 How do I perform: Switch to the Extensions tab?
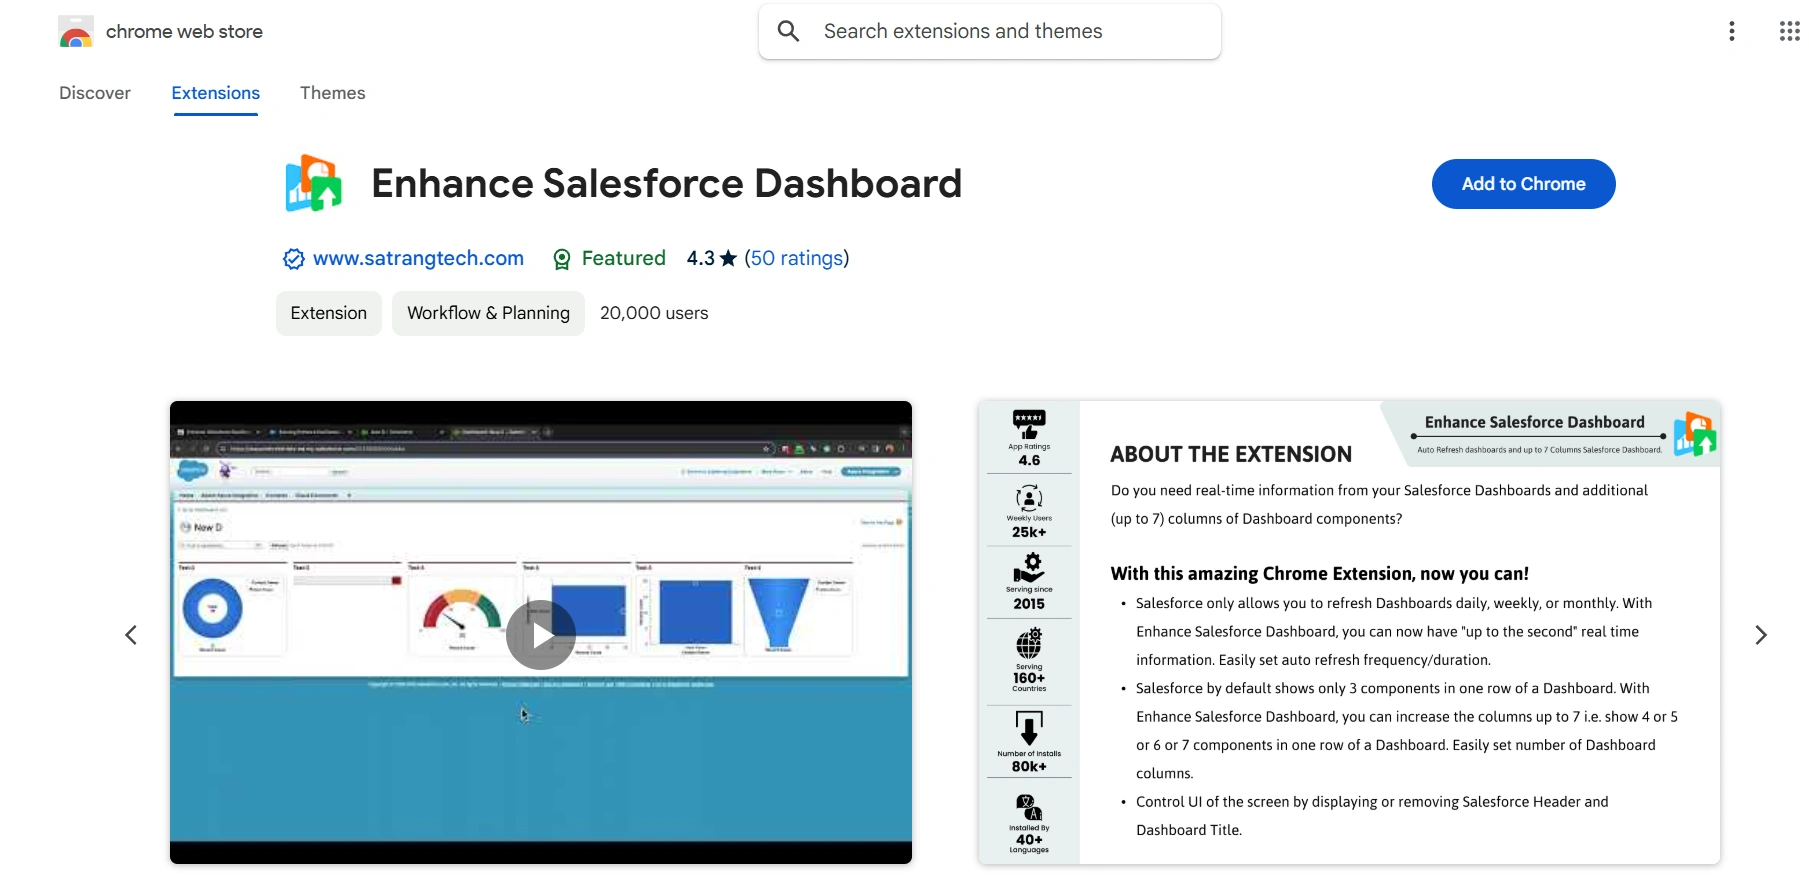point(216,93)
